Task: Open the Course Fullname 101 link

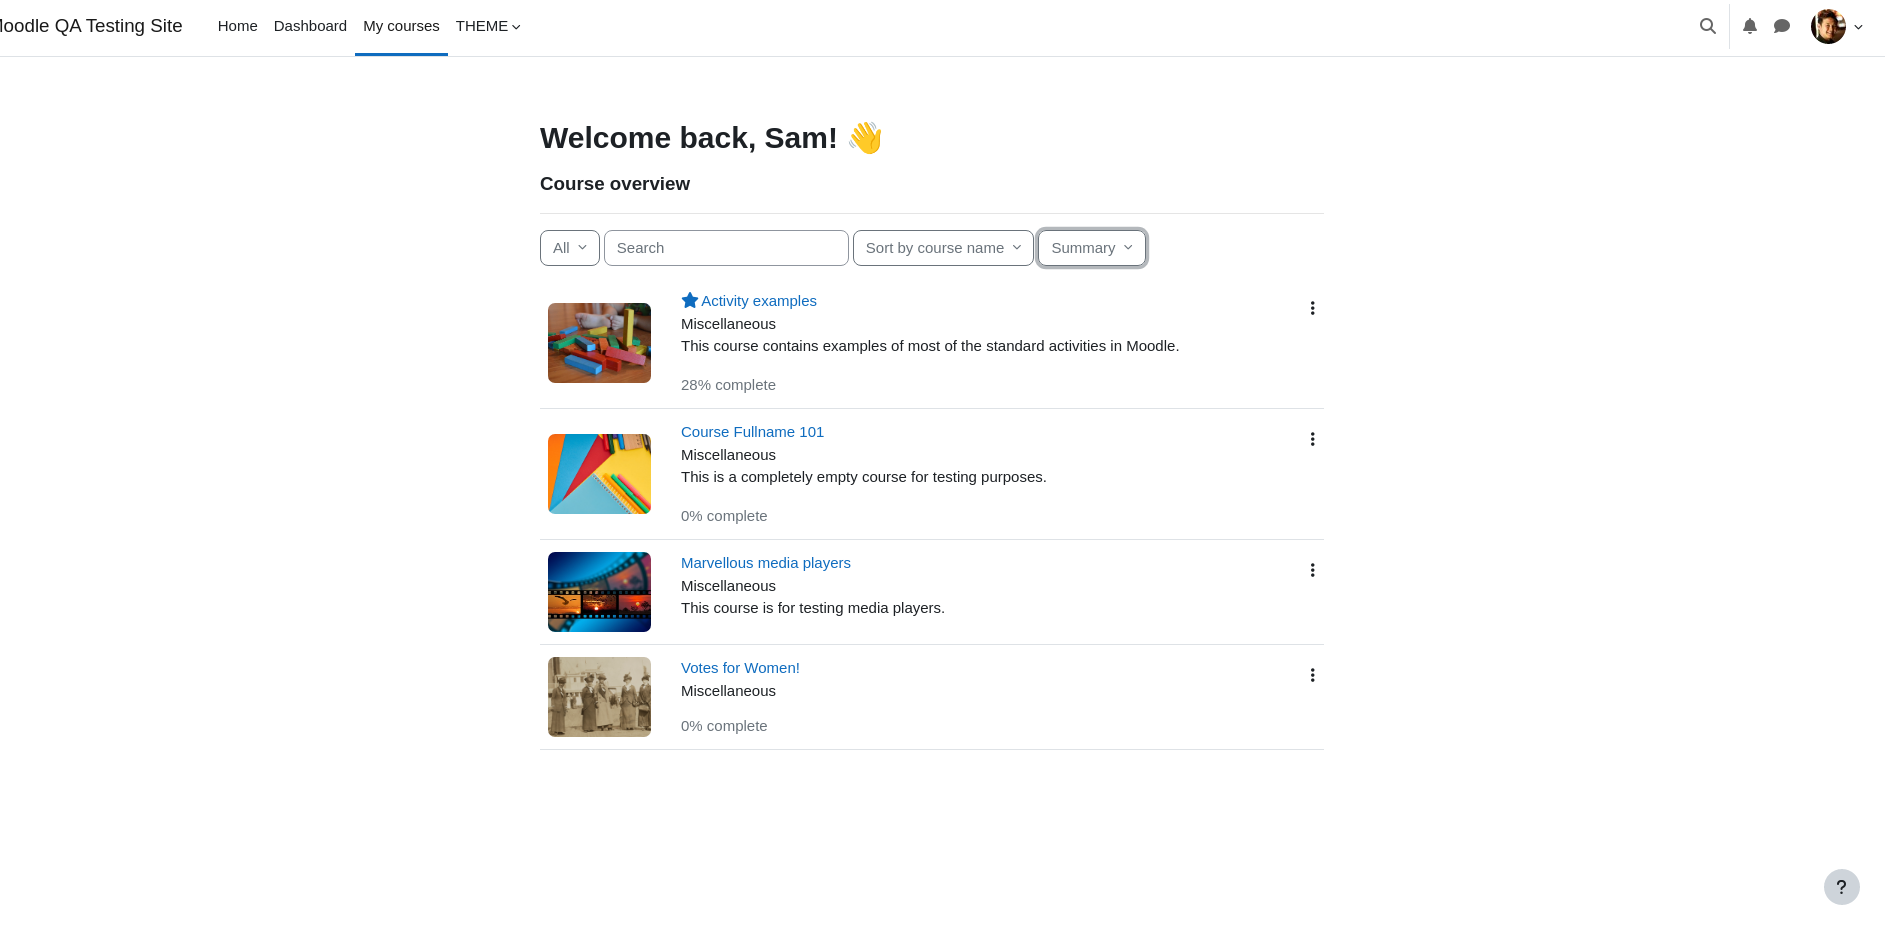Action: click(752, 432)
